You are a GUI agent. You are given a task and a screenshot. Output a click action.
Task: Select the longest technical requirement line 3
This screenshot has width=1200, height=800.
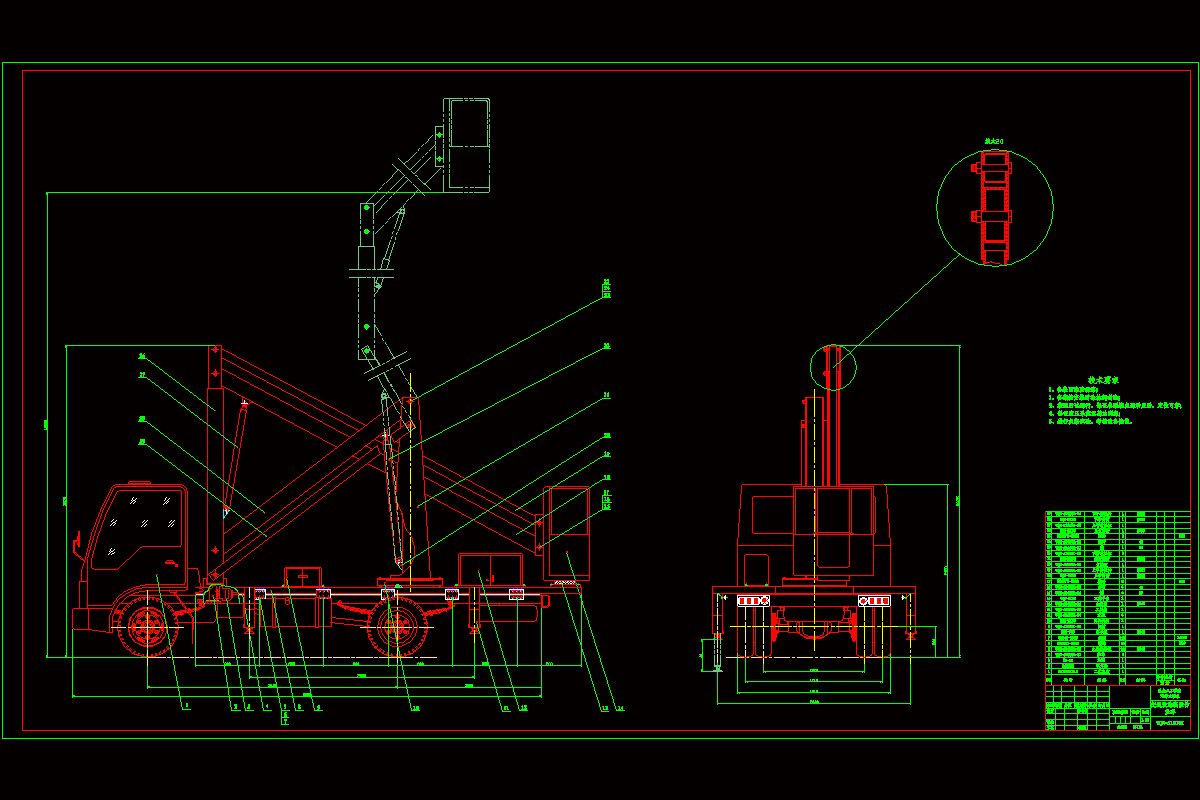[x=1115, y=406]
